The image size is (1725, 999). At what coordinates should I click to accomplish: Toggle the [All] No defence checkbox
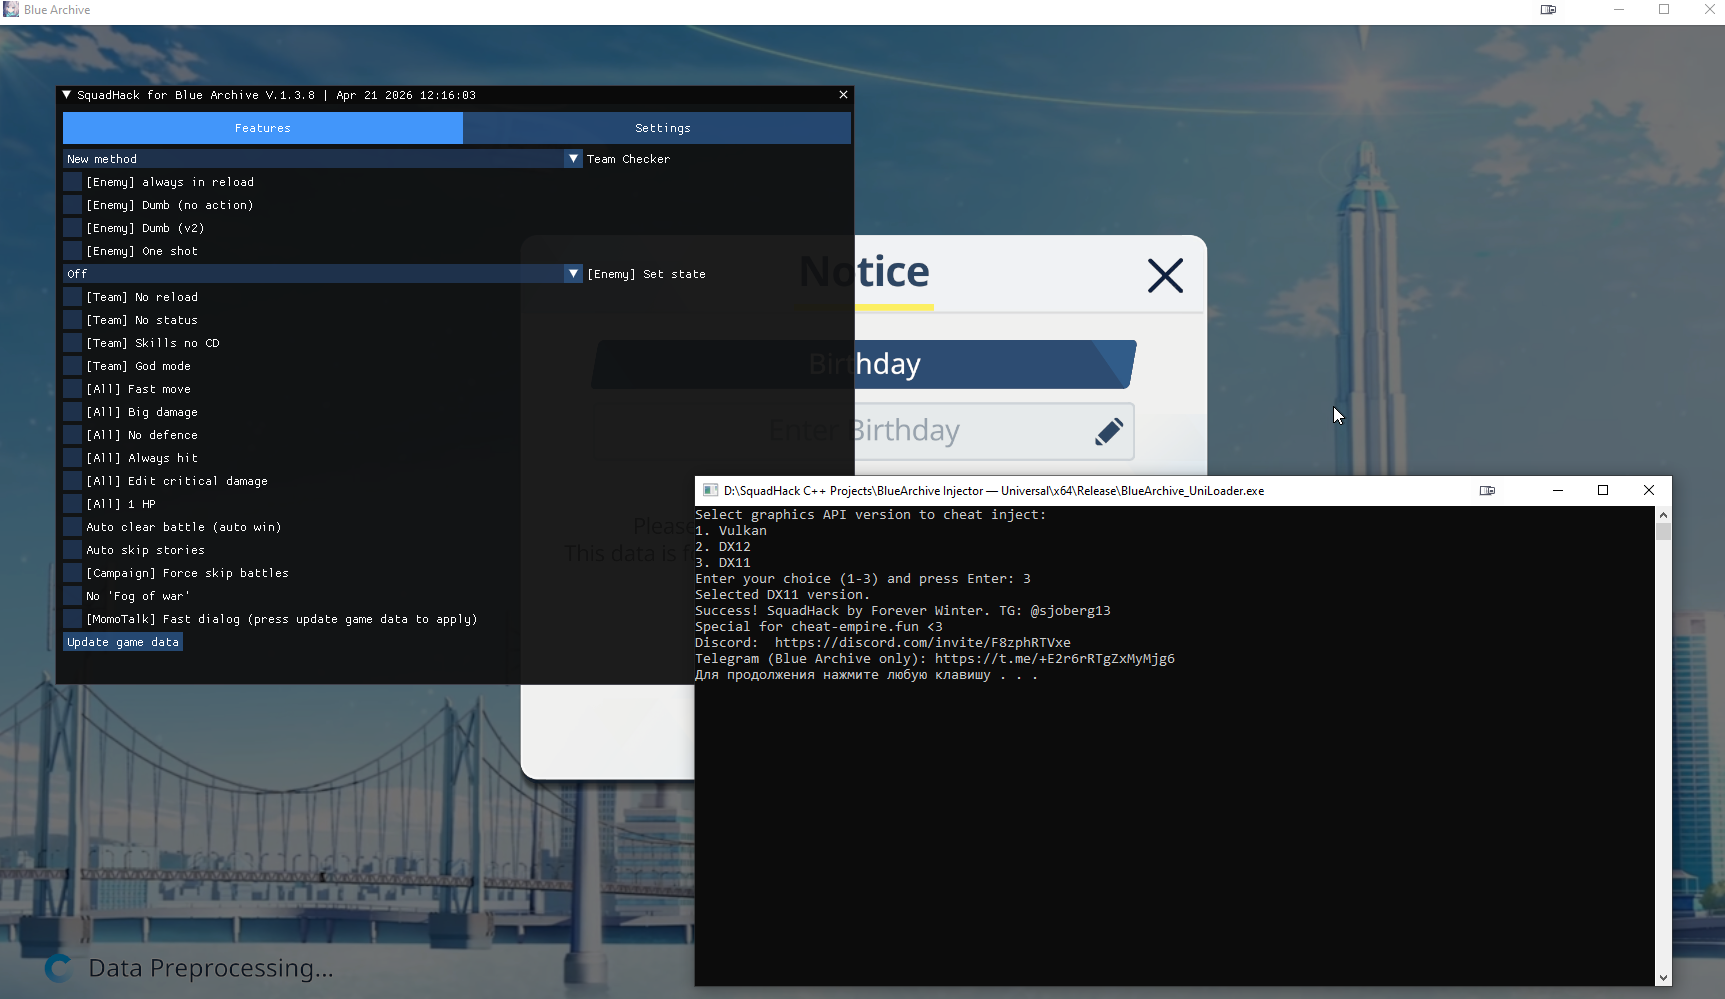[x=72, y=435]
